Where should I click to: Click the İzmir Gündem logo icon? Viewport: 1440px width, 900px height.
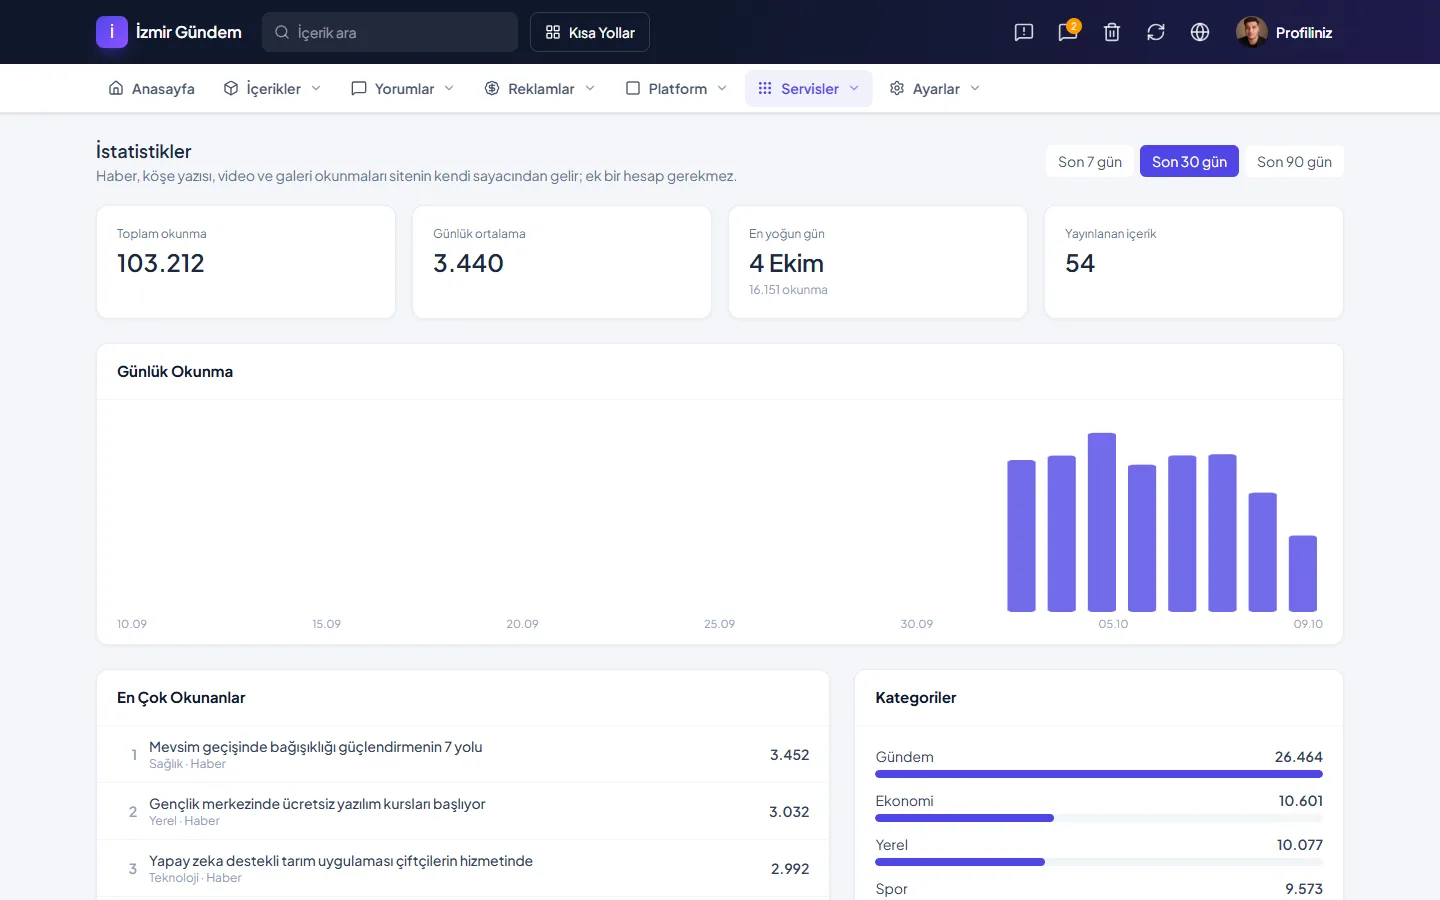point(112,32)
